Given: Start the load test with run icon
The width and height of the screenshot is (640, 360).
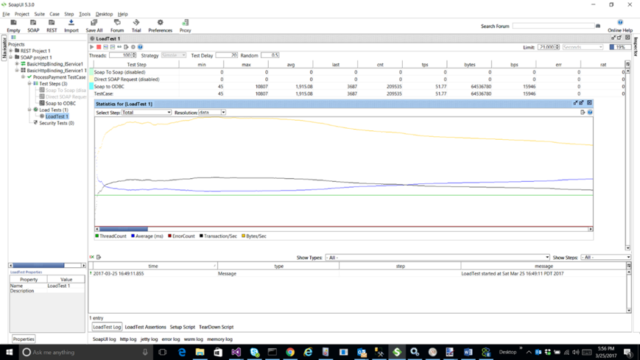Looking at the screenshot, I should click(x=92, y=47).
